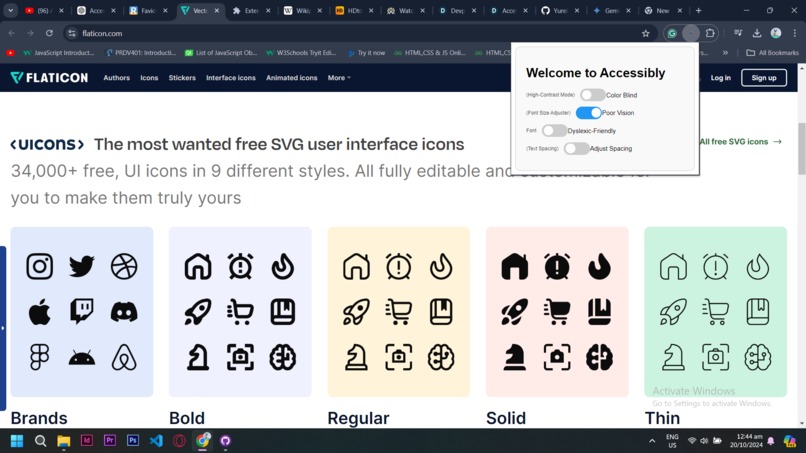Click the brain icon in Thin card
Image resolution: width=806 pixels, height=453 pixels.
point(758,357)
